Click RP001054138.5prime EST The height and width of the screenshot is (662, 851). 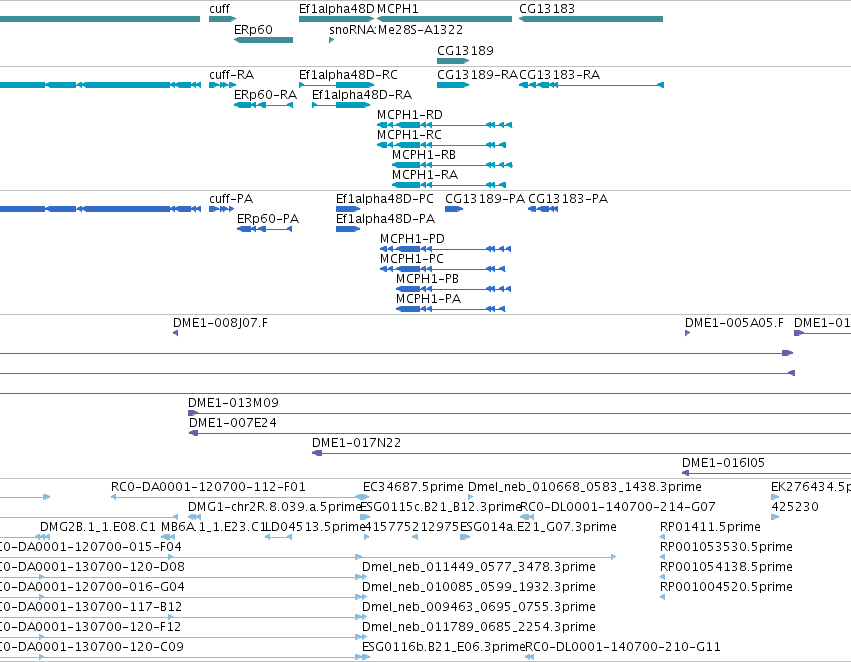click(x=662, y=577)
